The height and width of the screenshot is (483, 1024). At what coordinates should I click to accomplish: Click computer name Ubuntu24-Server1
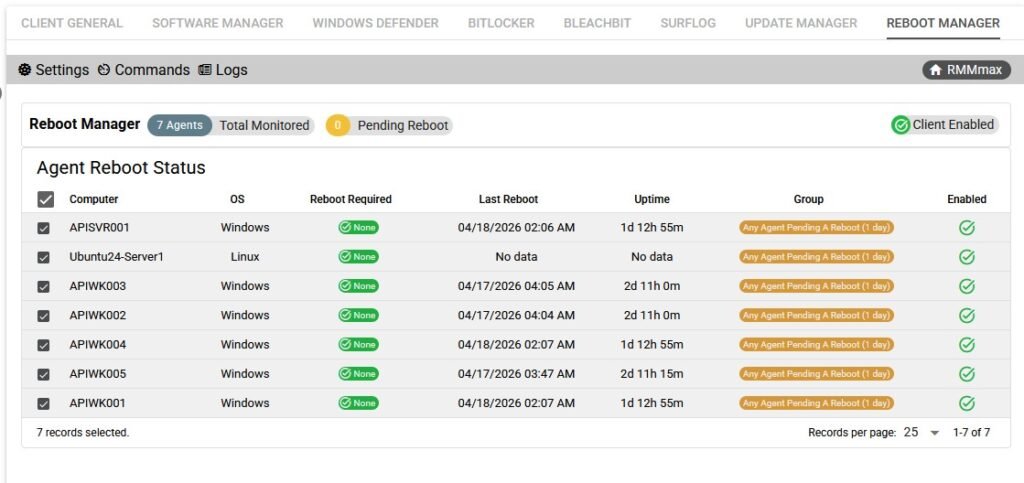pyautogui.click(x=116, y=257)
